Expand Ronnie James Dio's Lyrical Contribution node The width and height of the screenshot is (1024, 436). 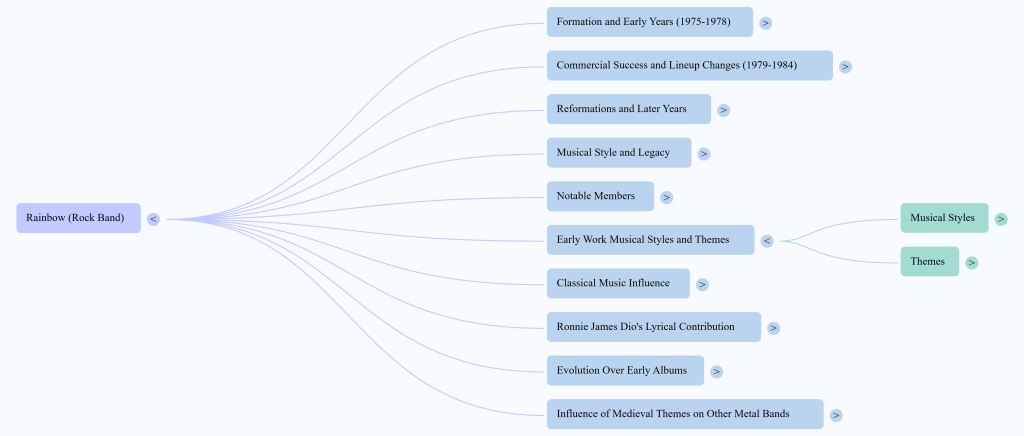pos(773,328)
